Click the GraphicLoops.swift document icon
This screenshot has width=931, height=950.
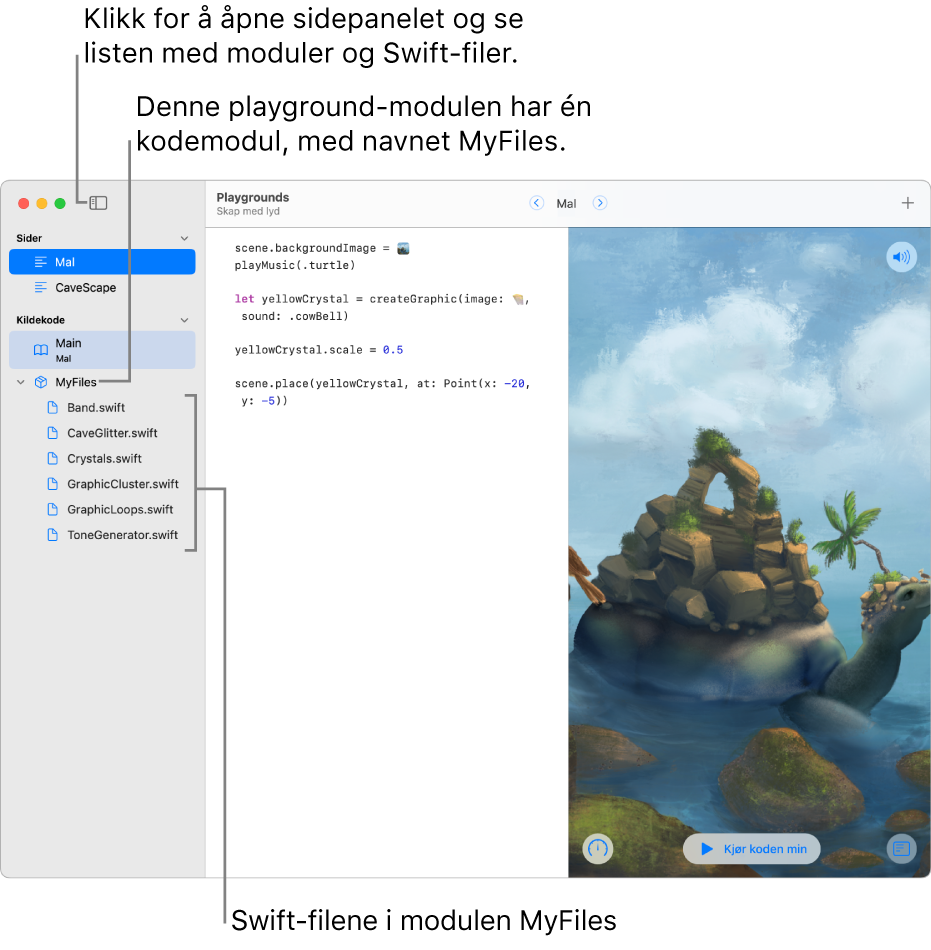[x=53, y=509]
